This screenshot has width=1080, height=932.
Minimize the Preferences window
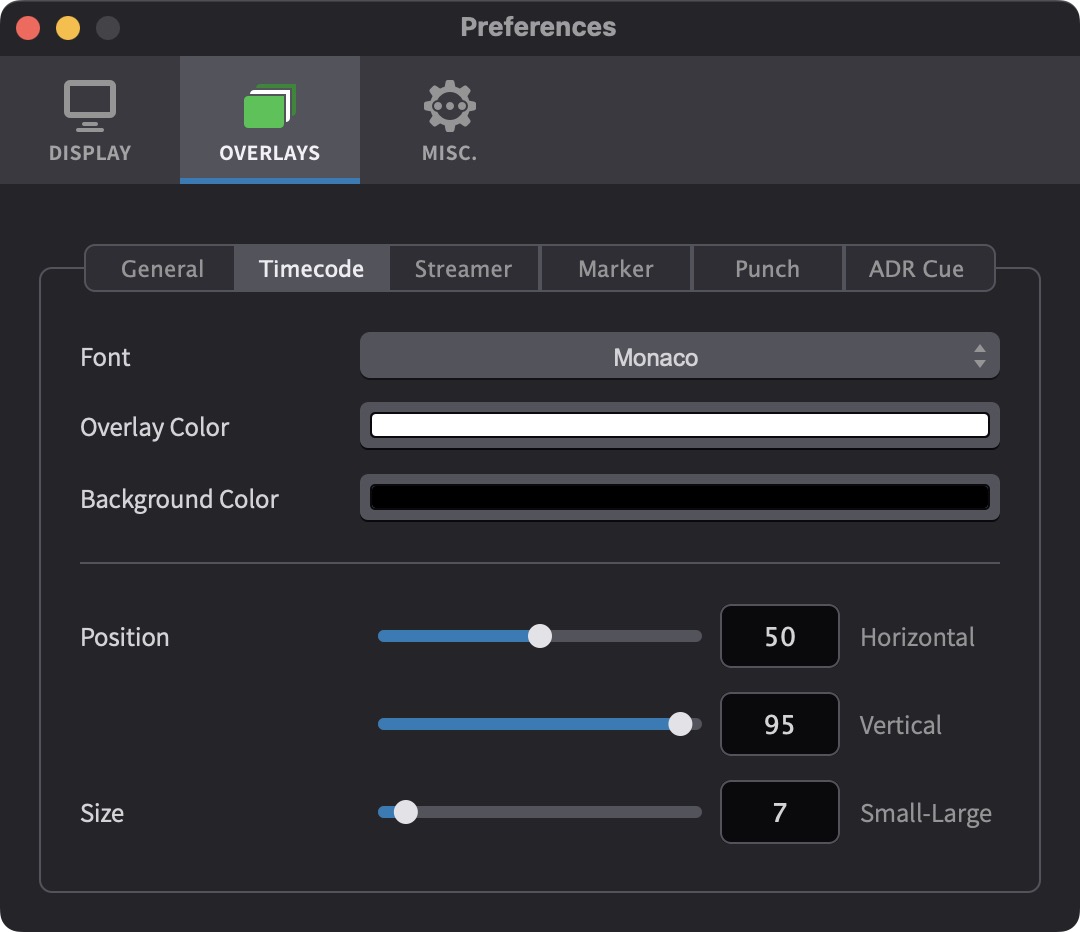(x=68, y=28)
